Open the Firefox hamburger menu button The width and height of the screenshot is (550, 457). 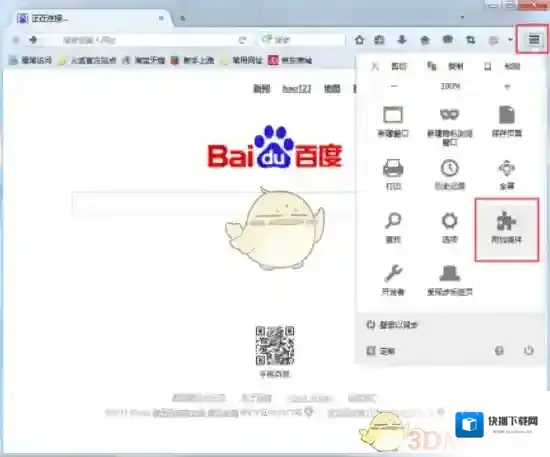click(534, 40)
